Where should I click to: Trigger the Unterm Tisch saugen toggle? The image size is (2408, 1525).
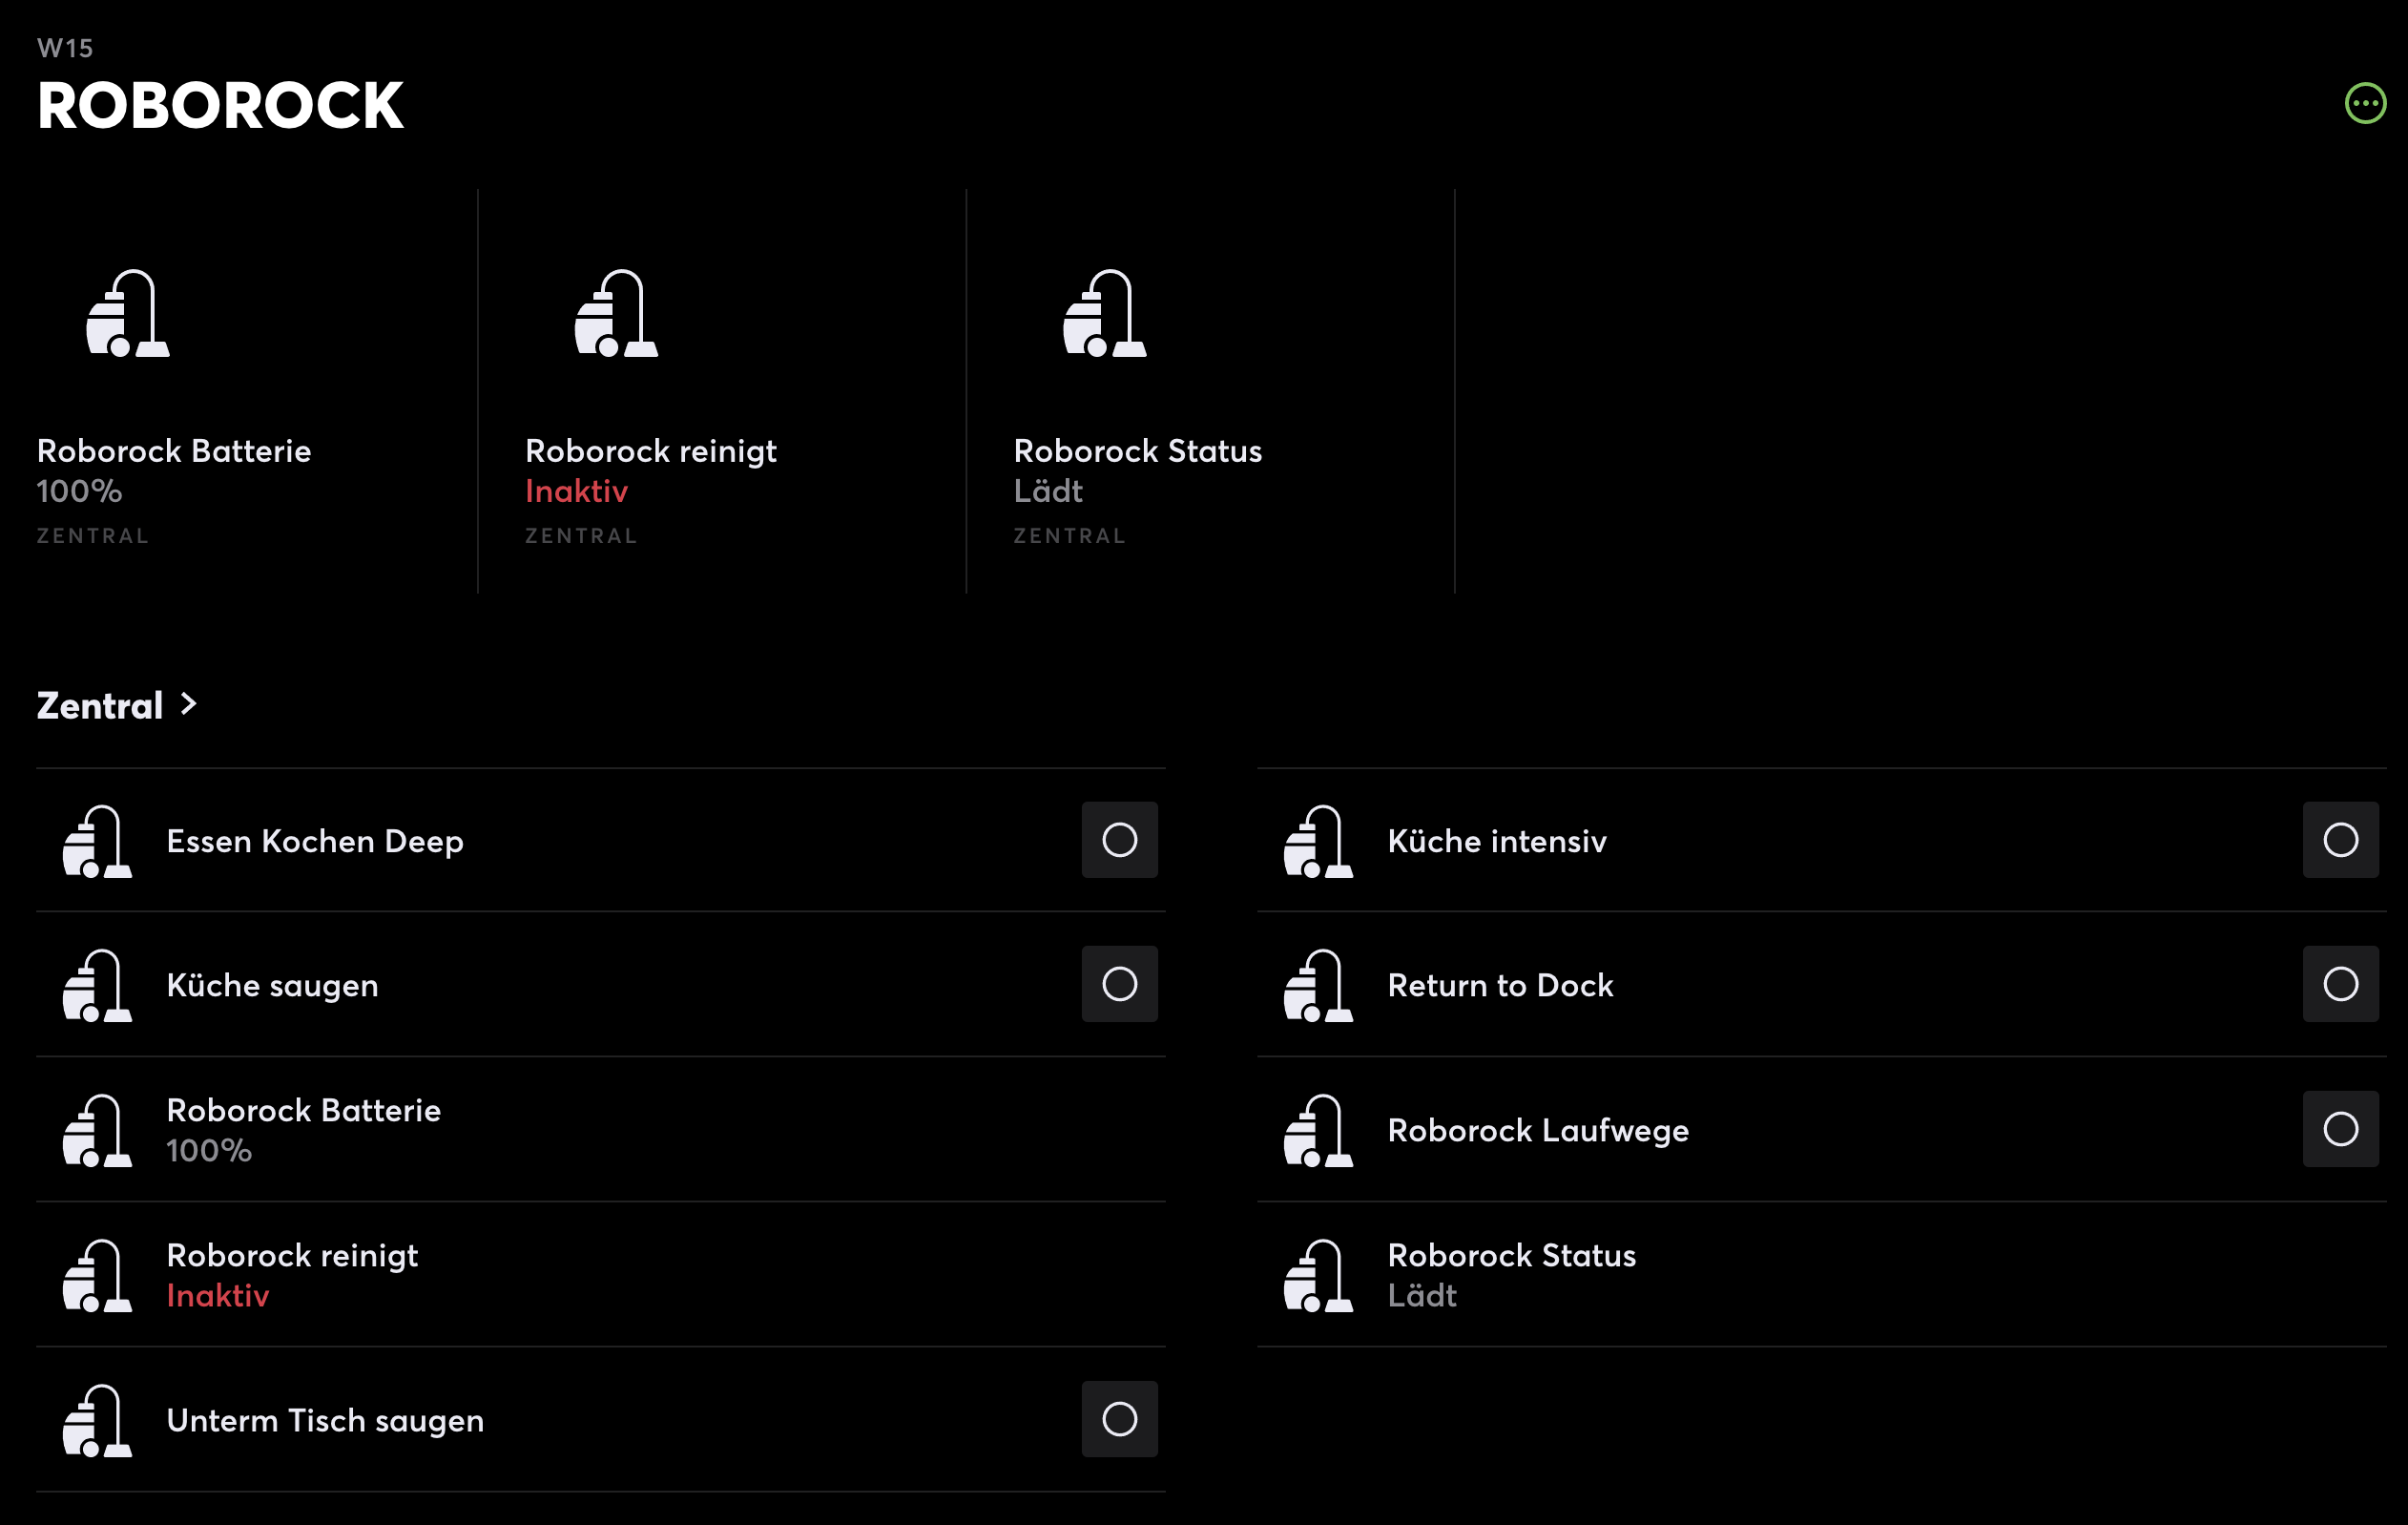(x=1119, y=1419)
